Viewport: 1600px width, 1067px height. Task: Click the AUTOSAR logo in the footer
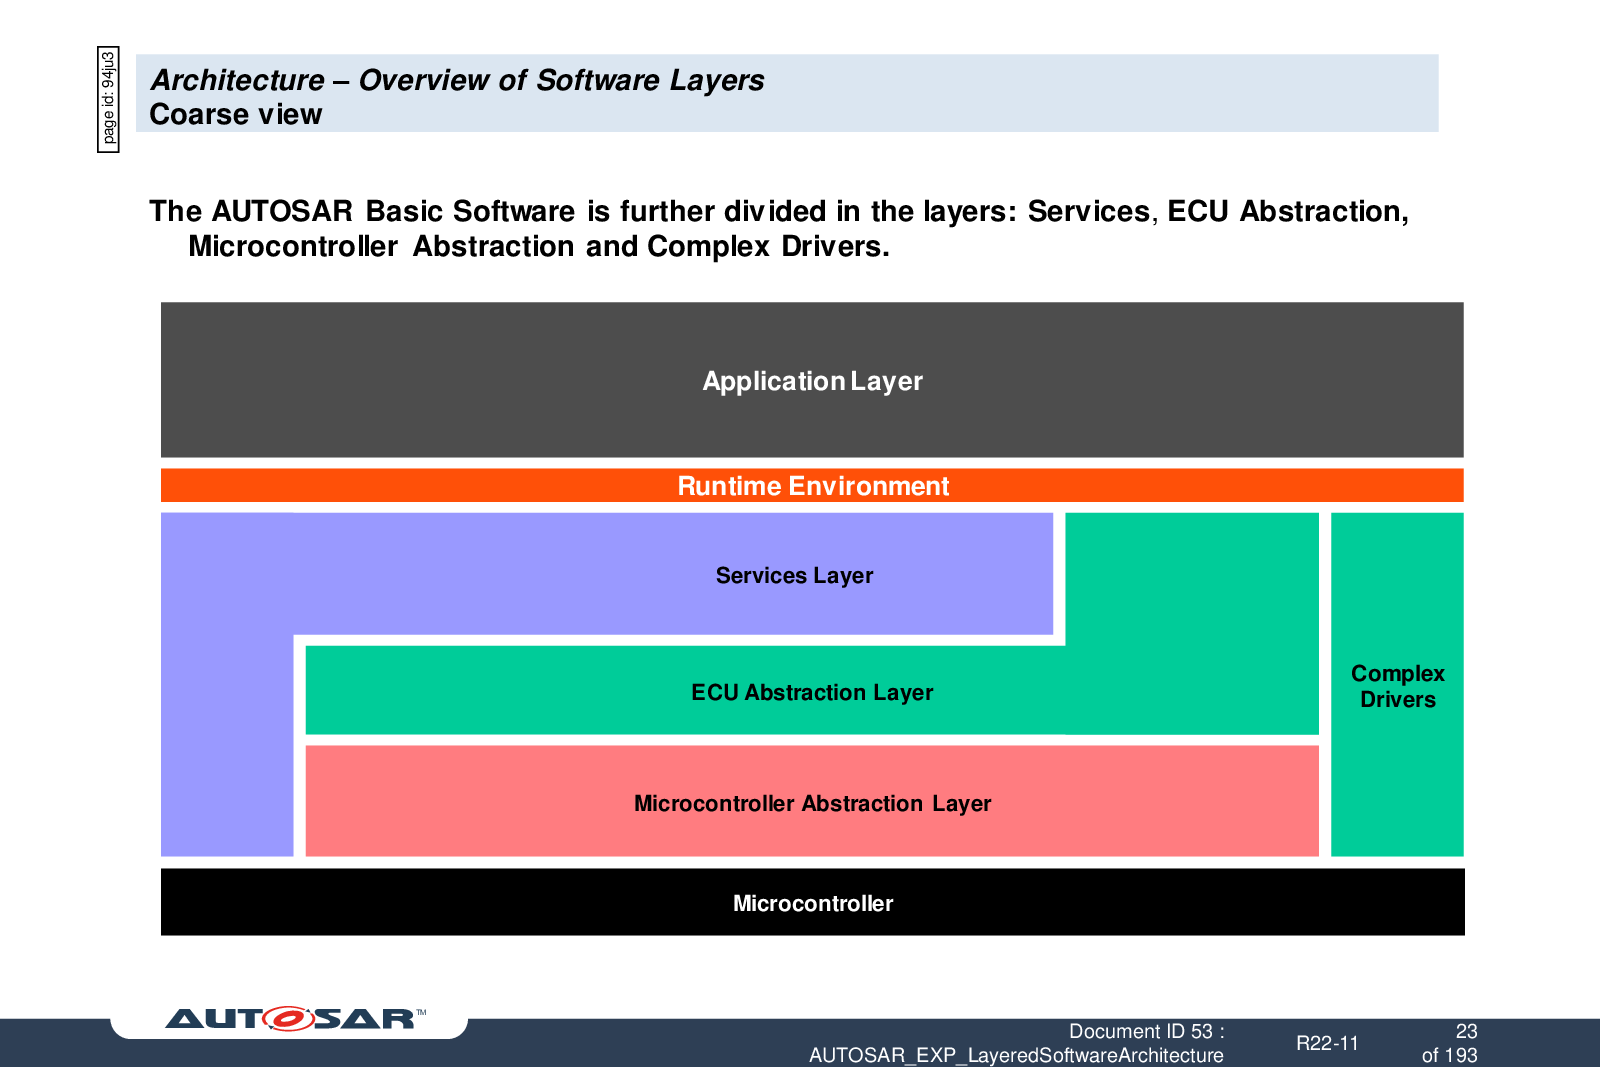(x=295, y=1019)
